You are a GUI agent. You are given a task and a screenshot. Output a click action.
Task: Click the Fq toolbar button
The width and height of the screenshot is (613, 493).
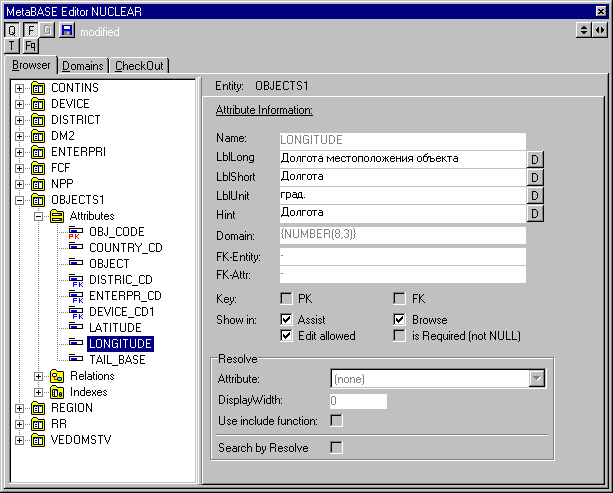tap(30, 46)
